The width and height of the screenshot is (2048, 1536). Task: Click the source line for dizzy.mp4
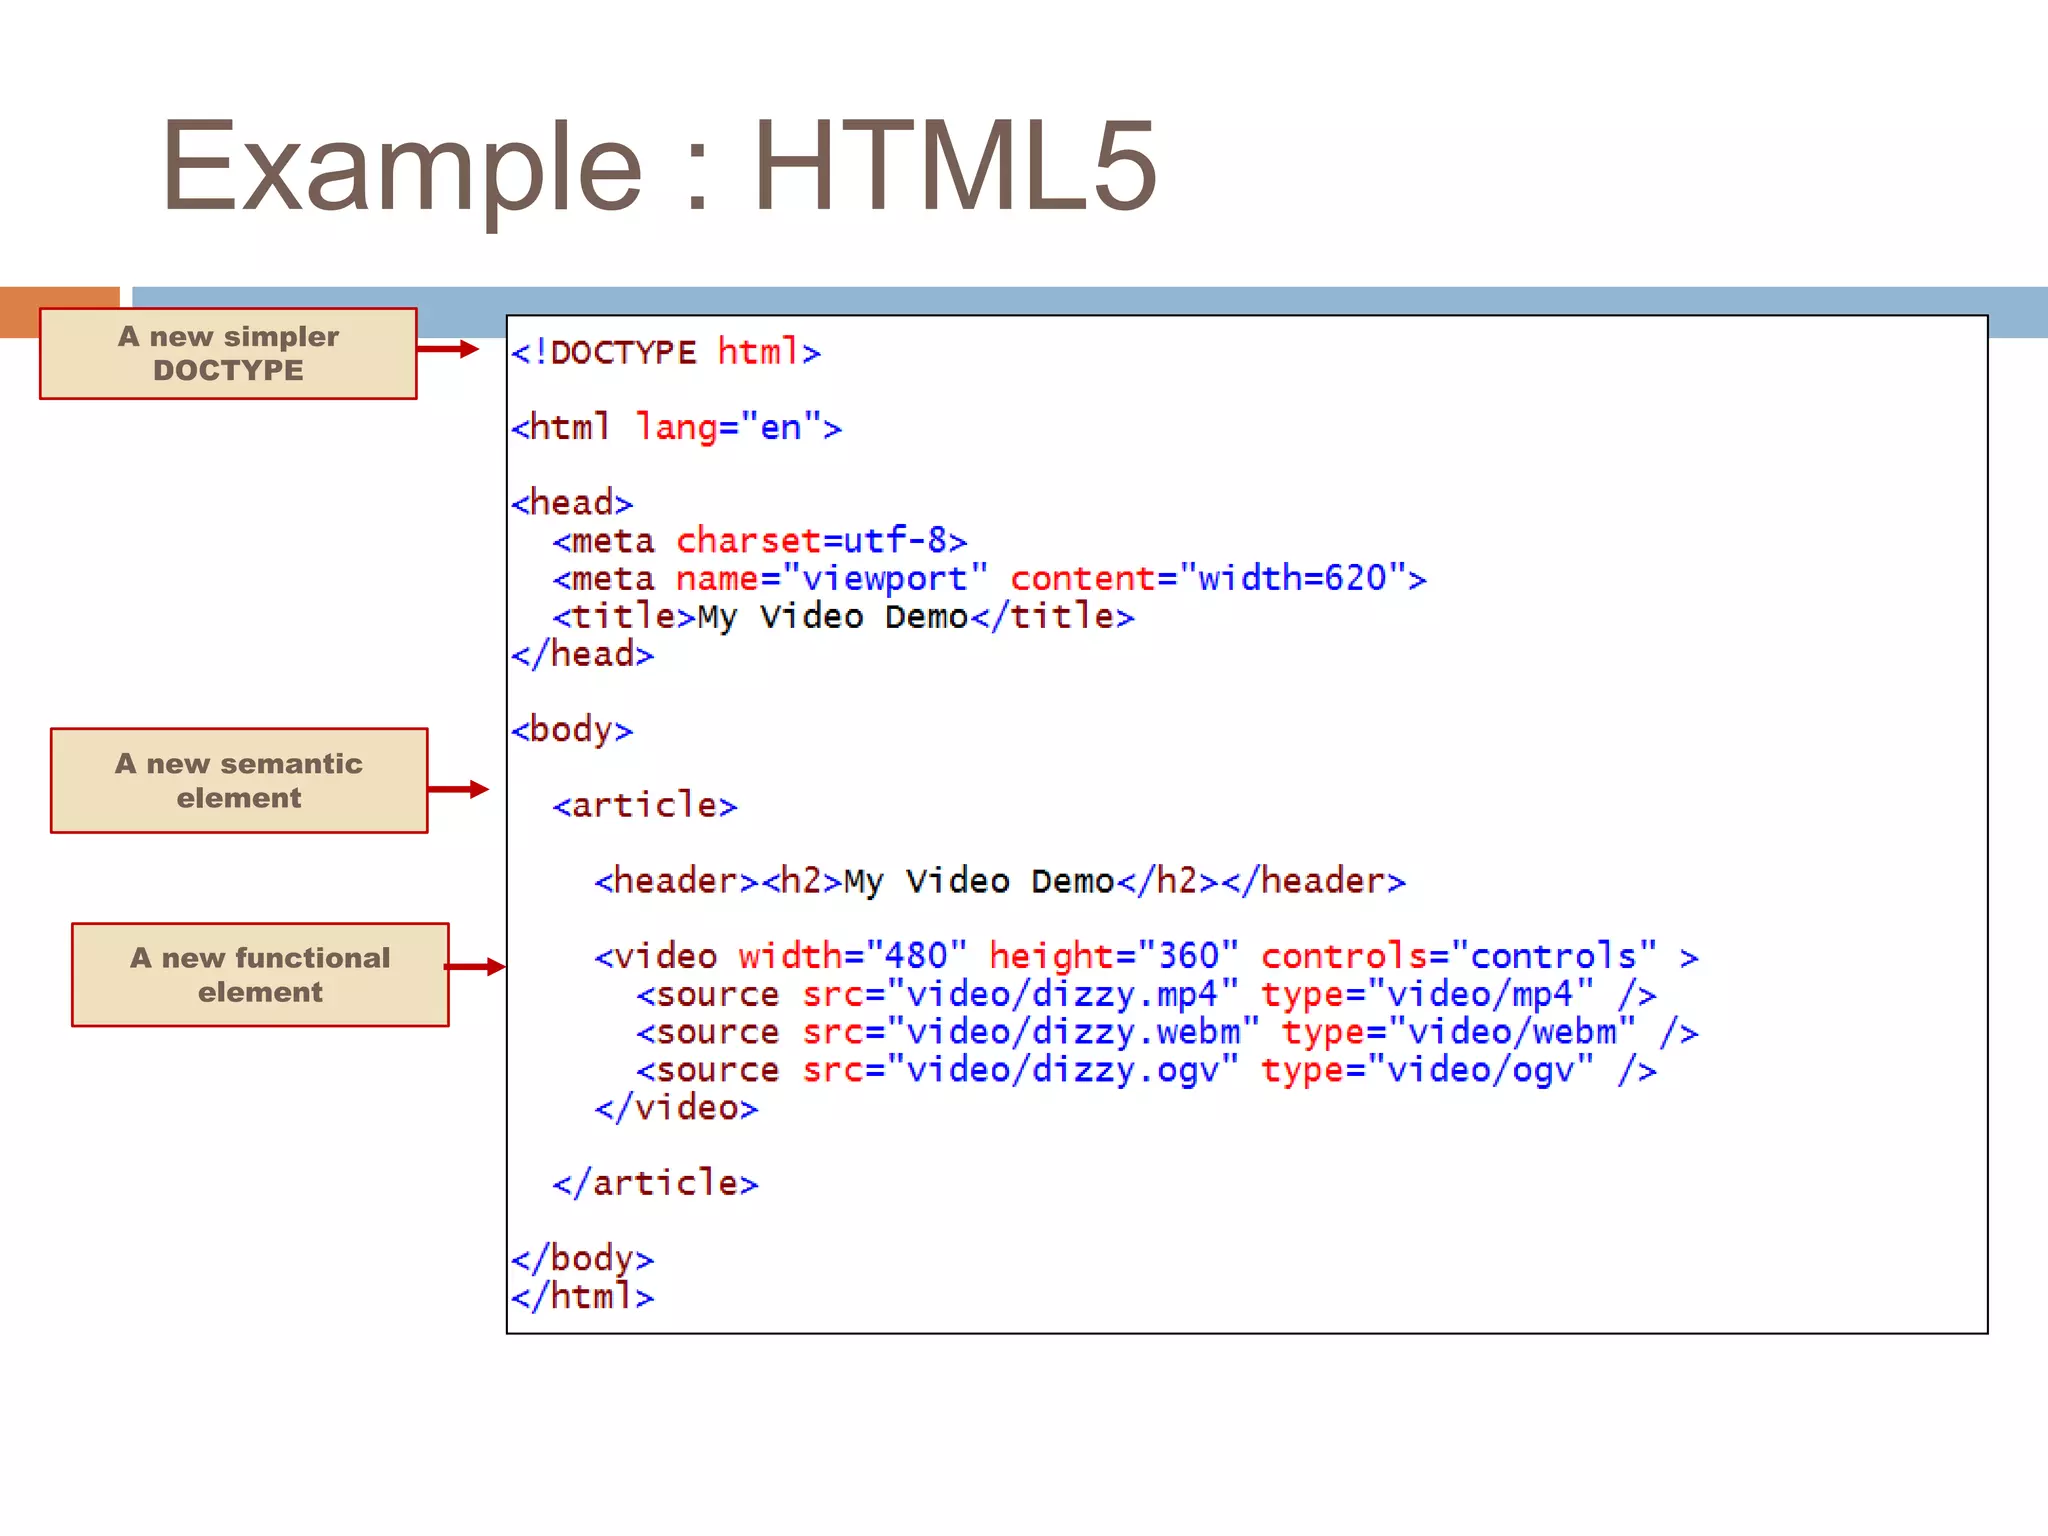click(1146, 994)
